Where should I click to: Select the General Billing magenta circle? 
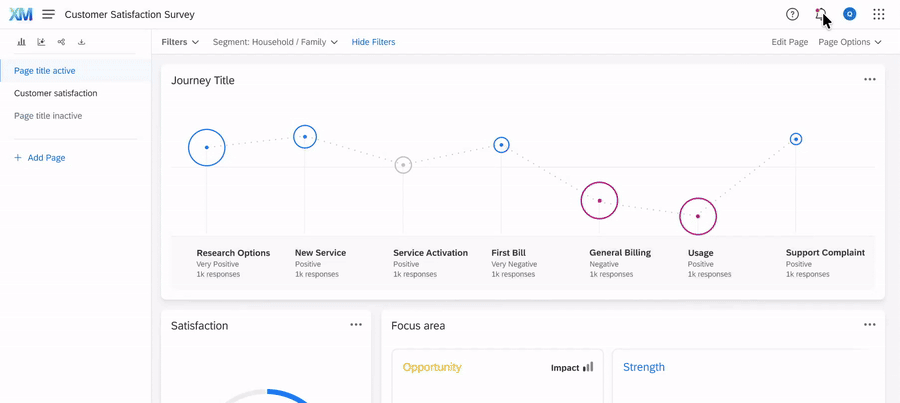(x=599, y=200)
